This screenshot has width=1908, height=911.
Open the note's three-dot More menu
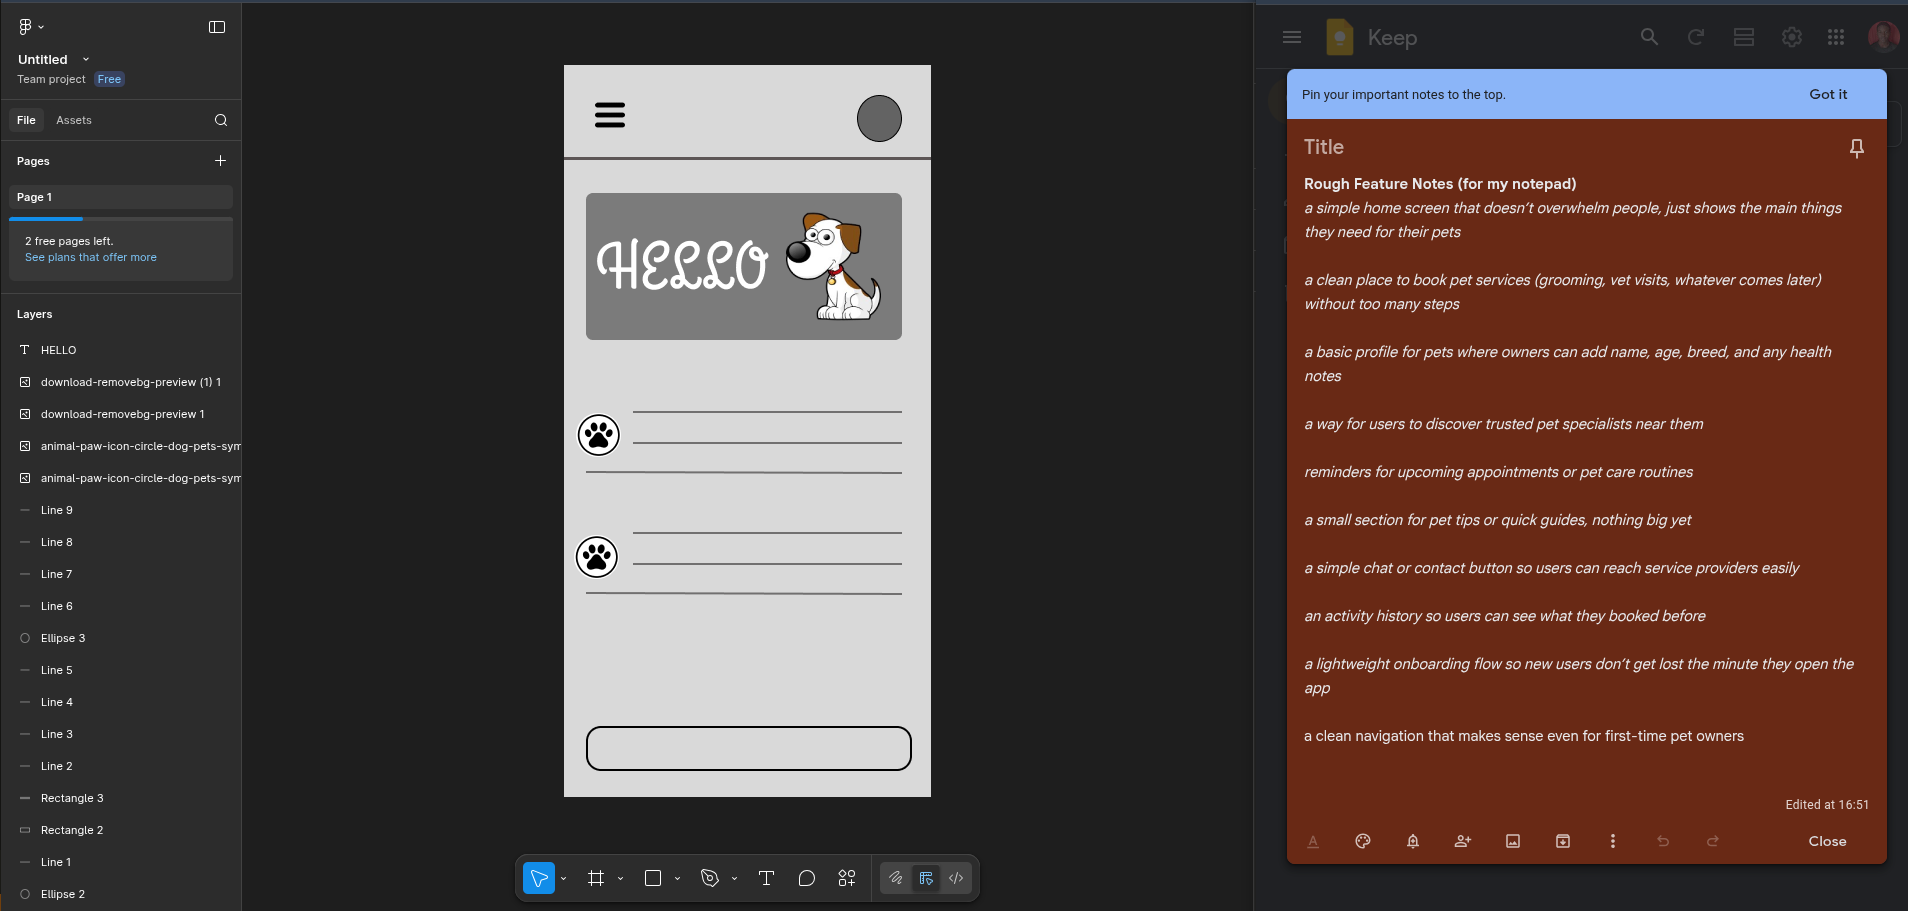[1612, 841]
